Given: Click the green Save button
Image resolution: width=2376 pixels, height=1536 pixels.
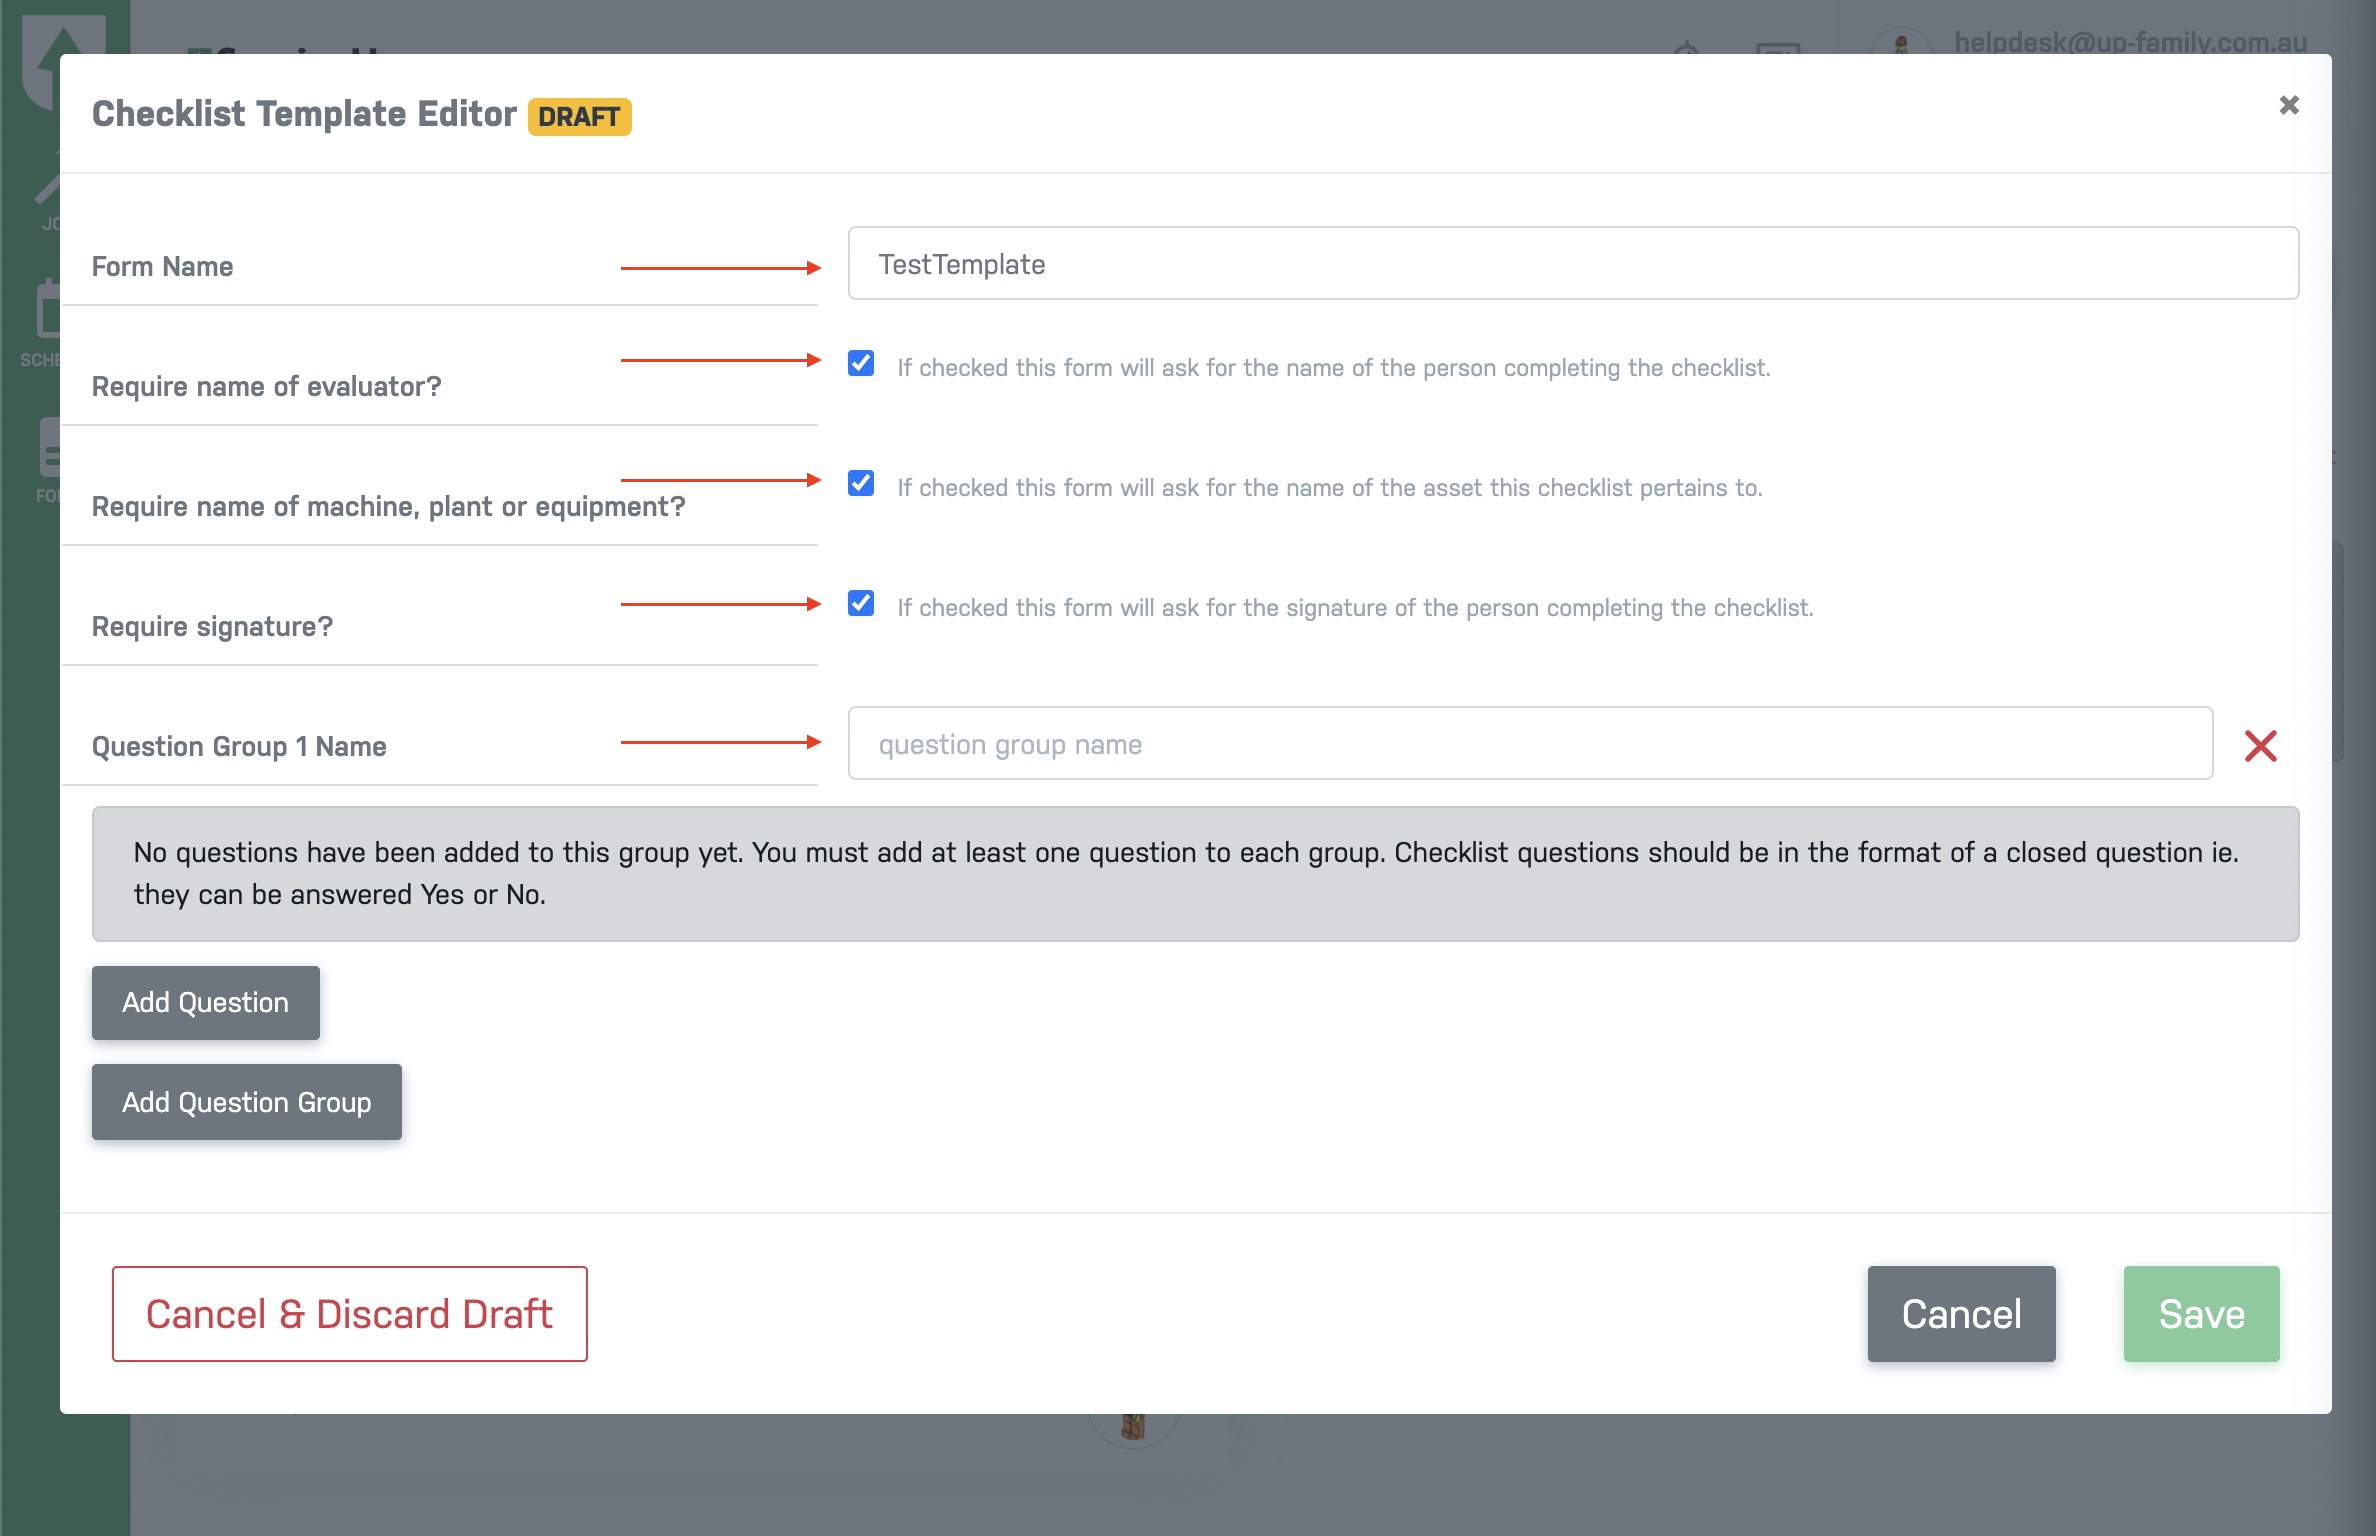Looking at the screenshot, I should click(2201, 1313).
